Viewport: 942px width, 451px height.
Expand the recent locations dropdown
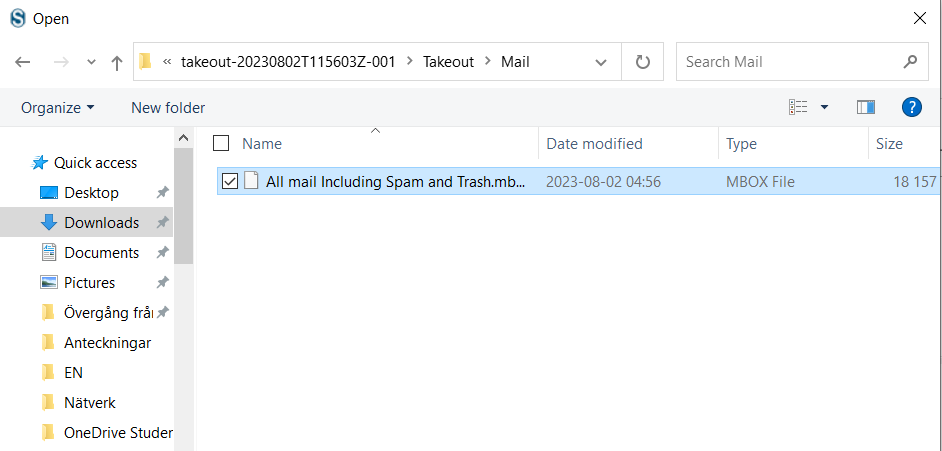tap(91, 62)
